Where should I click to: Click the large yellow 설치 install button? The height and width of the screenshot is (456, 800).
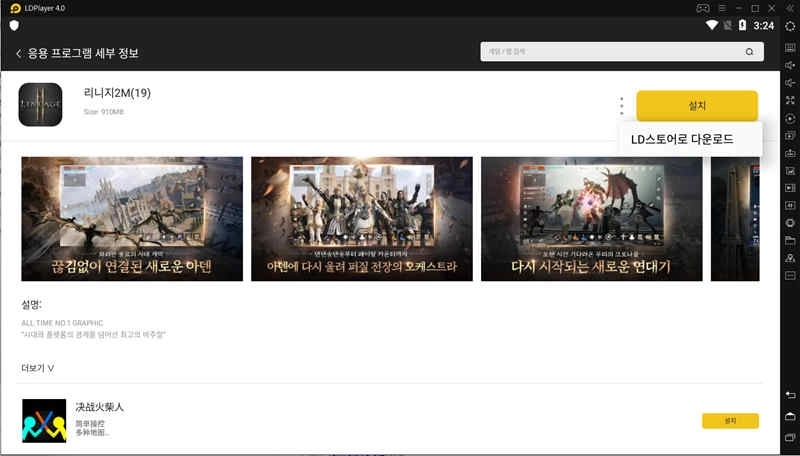pos(697,105)
